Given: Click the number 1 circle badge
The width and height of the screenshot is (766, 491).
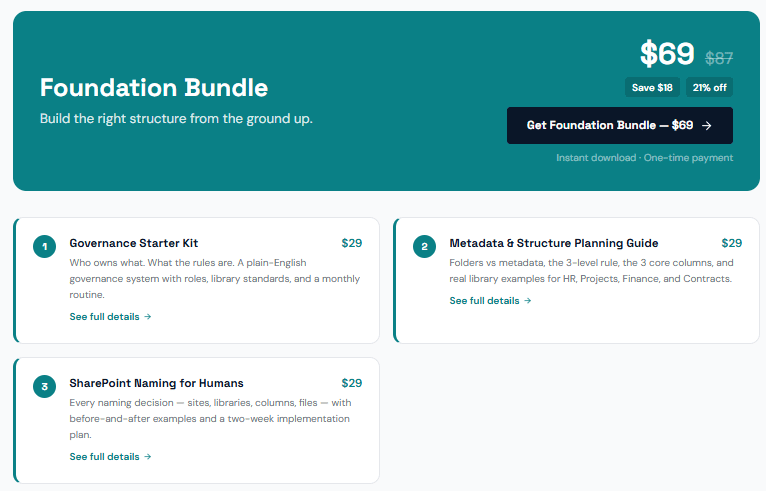Looking at the screenshot, I should click(44, 246).
